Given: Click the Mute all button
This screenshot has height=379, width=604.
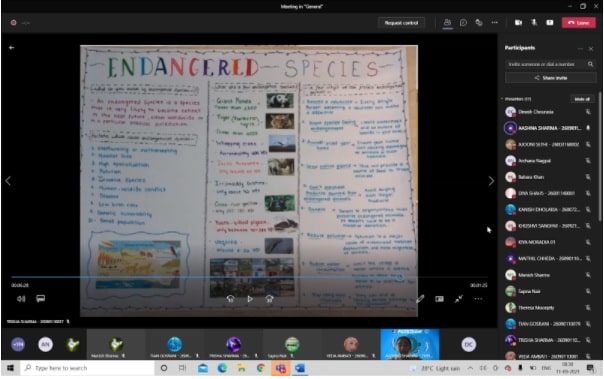Looking at the screenshot, I should coord(582,99).
